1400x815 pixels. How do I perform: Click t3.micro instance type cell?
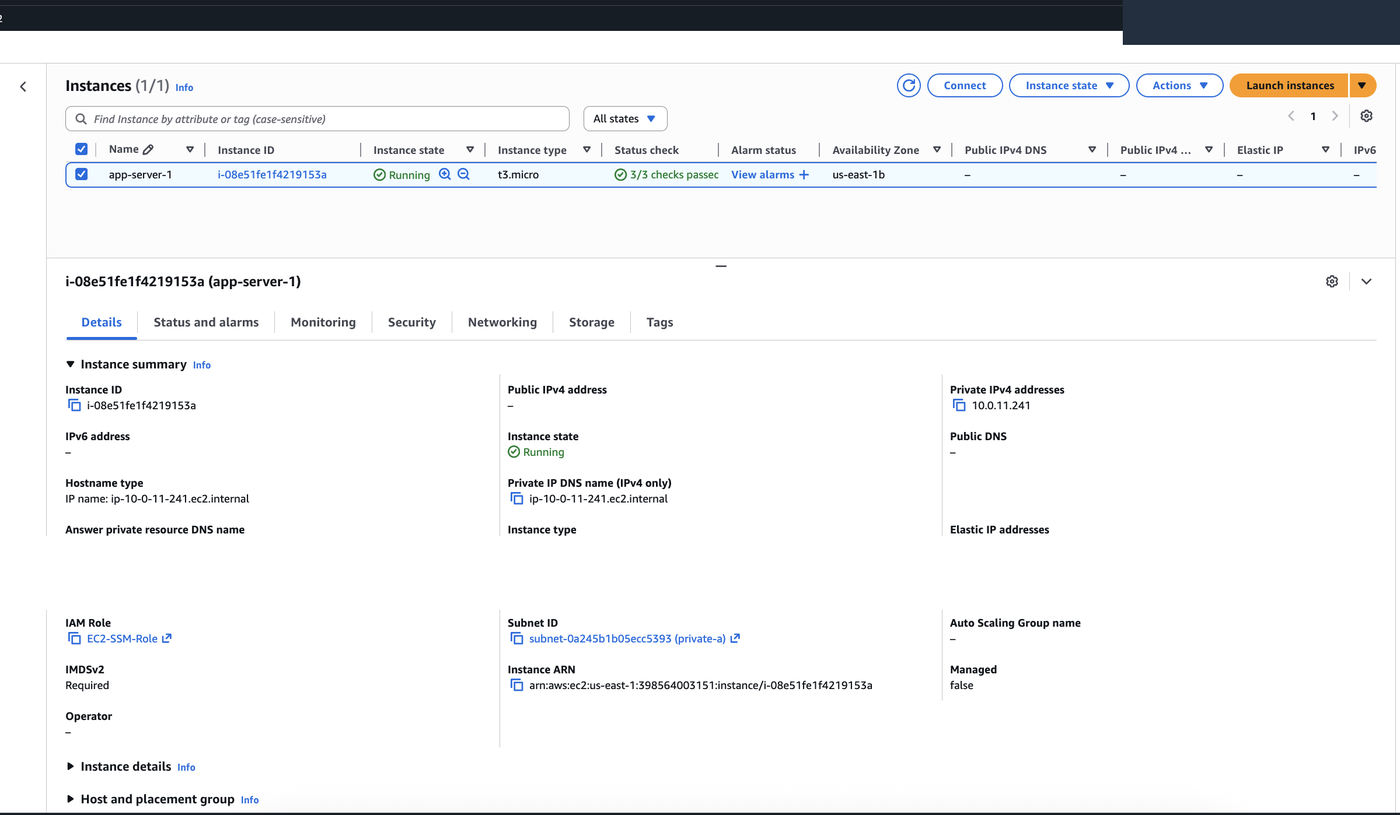(518, 174)
